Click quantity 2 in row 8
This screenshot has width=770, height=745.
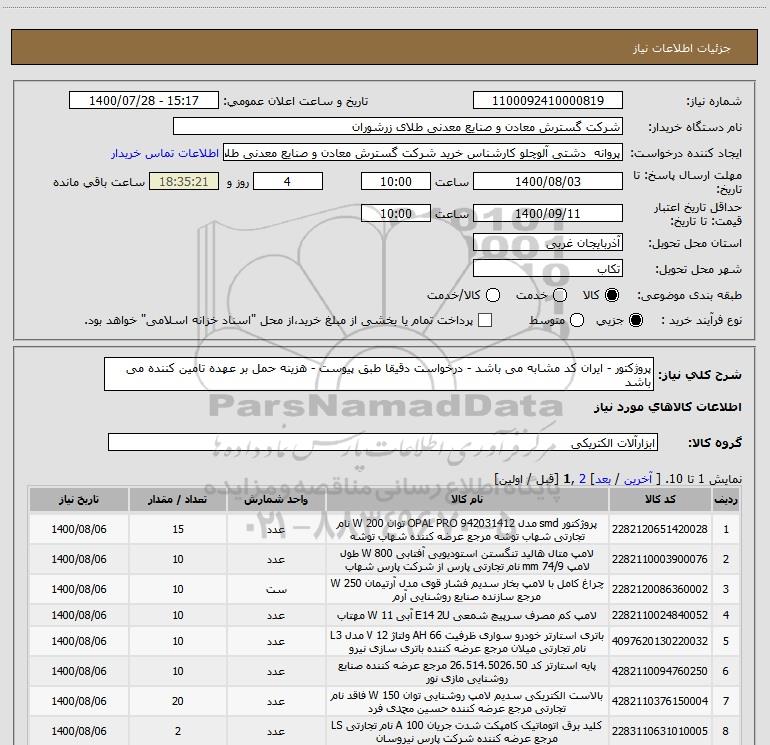point(178,731)
